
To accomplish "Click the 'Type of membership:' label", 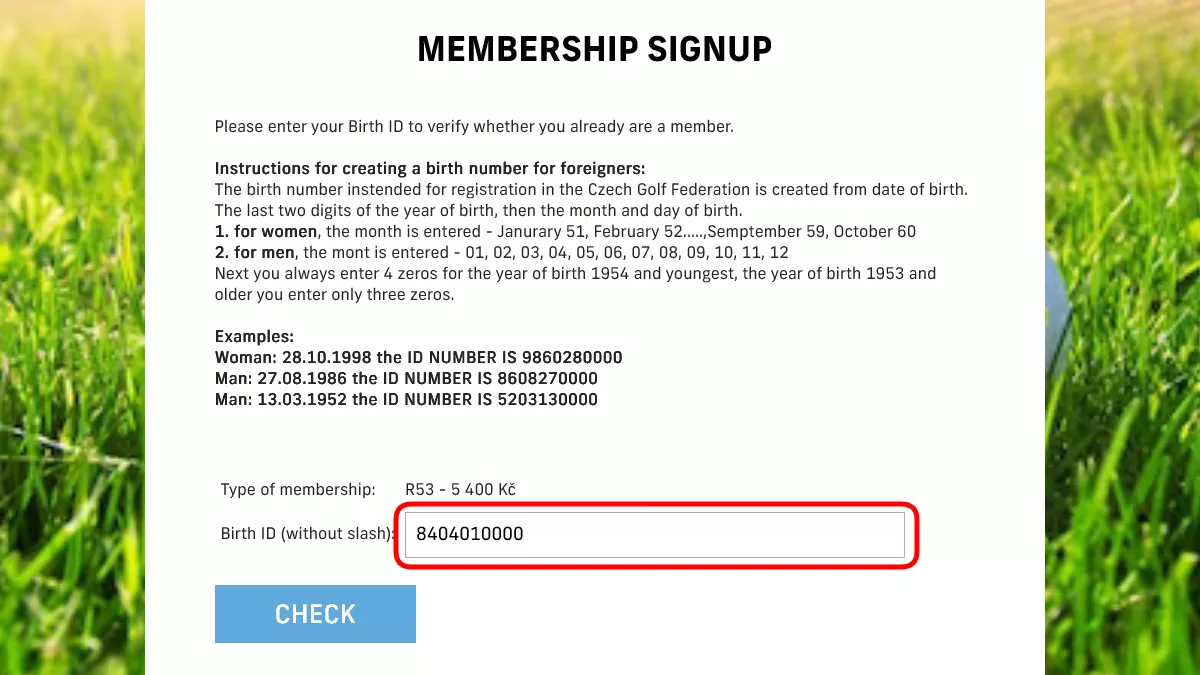I will click(x=298, y=490).
